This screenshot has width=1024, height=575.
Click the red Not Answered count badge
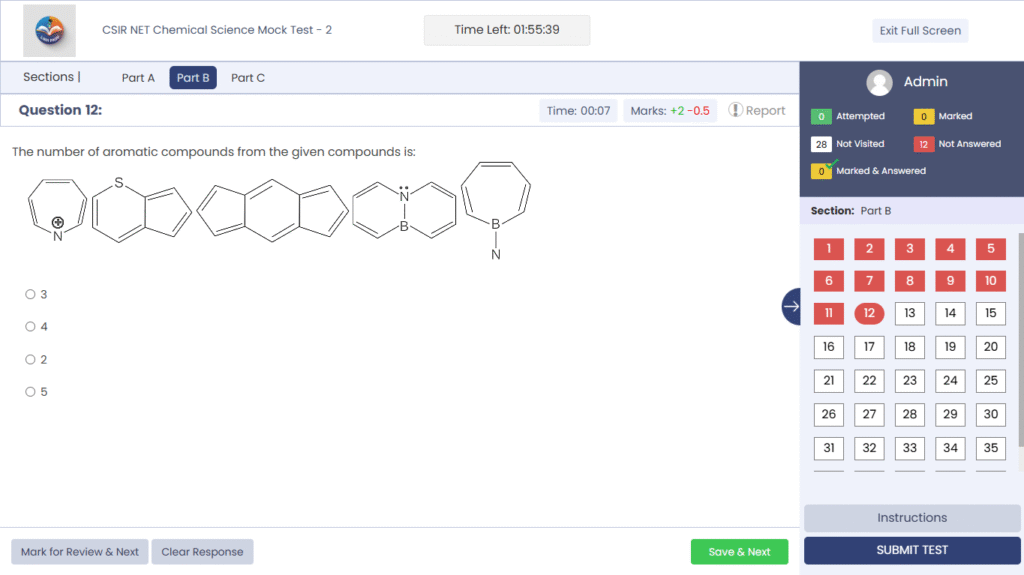(x=924, y=144)
